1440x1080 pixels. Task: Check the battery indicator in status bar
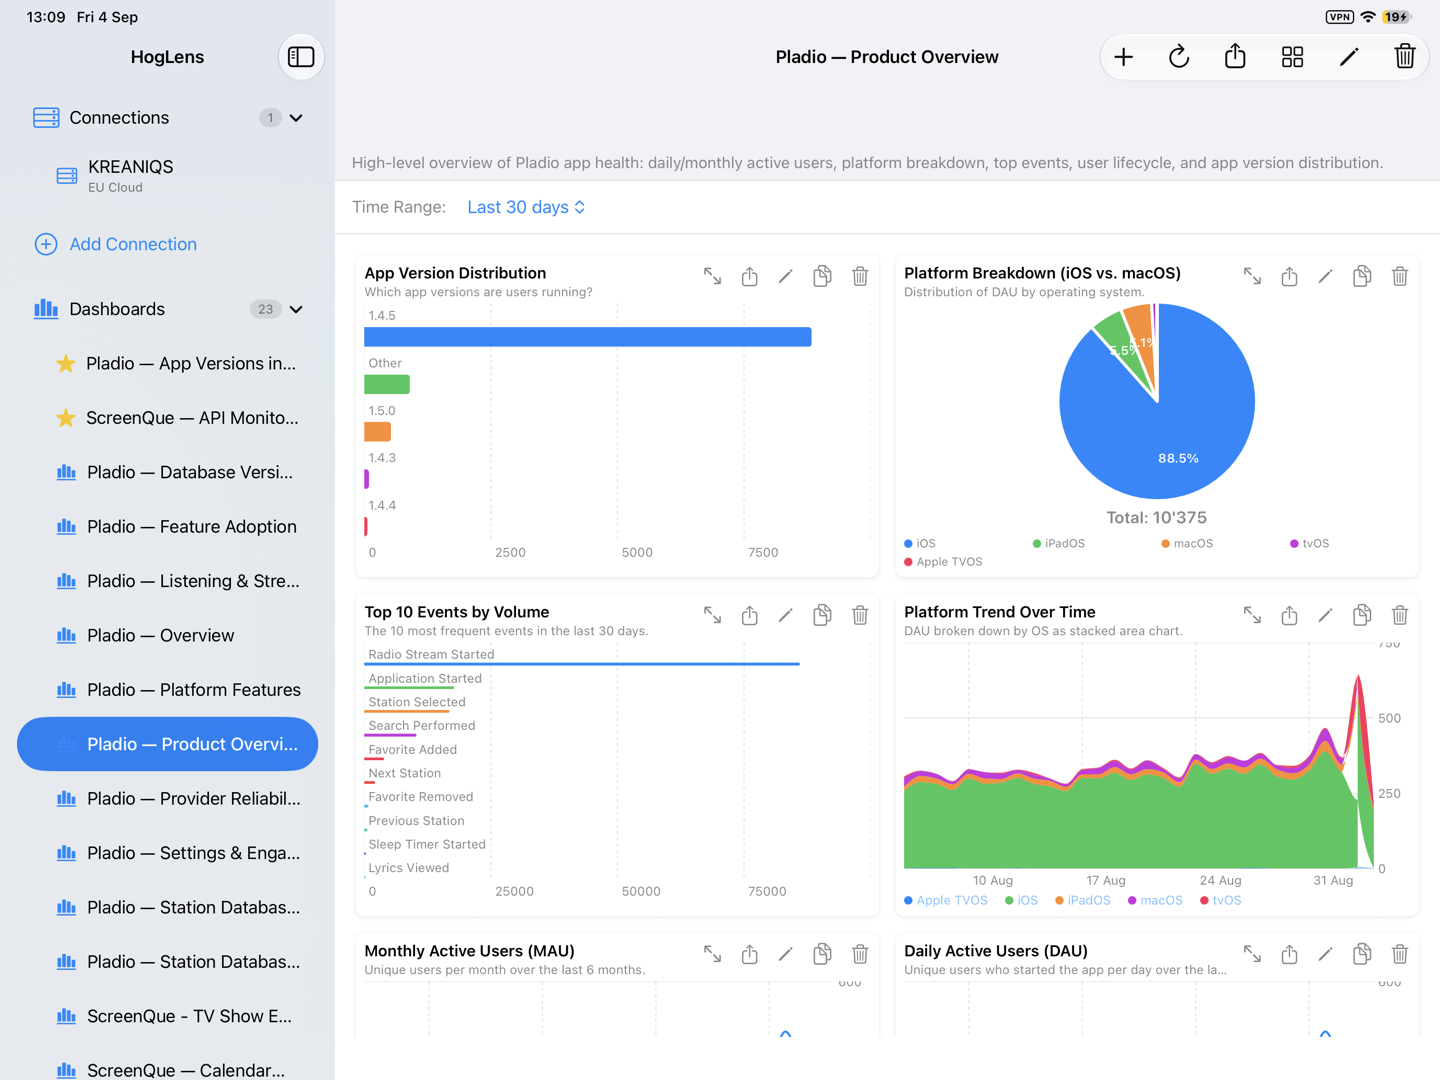point(1397,17)
